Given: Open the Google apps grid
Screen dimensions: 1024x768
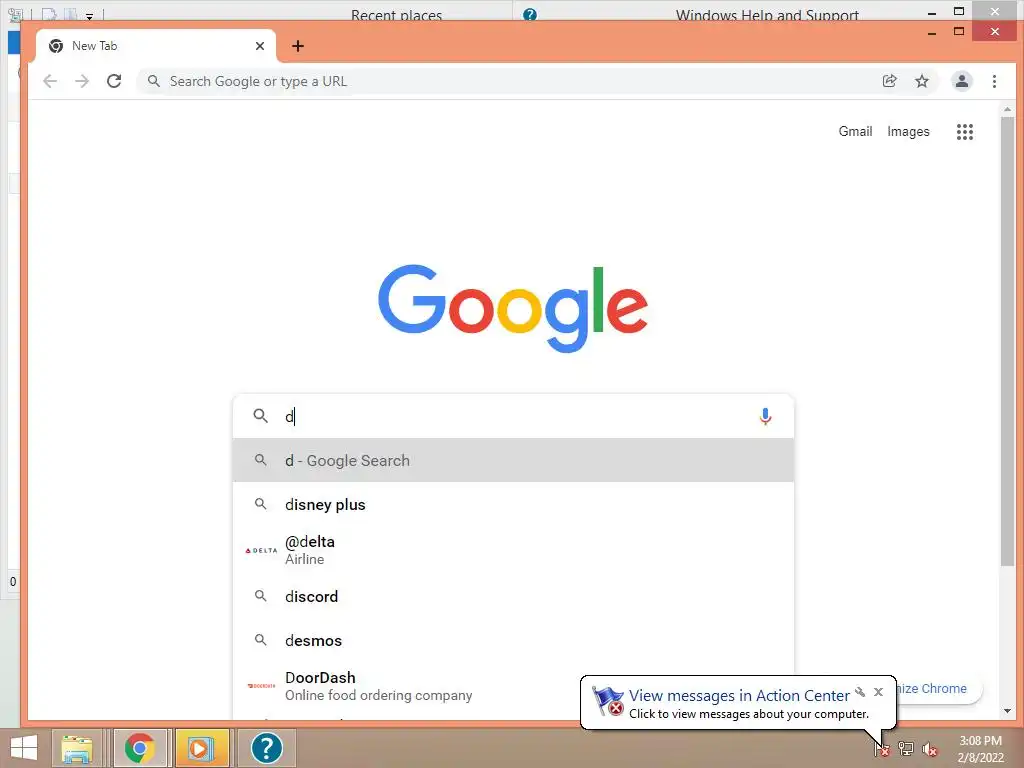Looking at the screenshot, I should (x=965, y=132).
